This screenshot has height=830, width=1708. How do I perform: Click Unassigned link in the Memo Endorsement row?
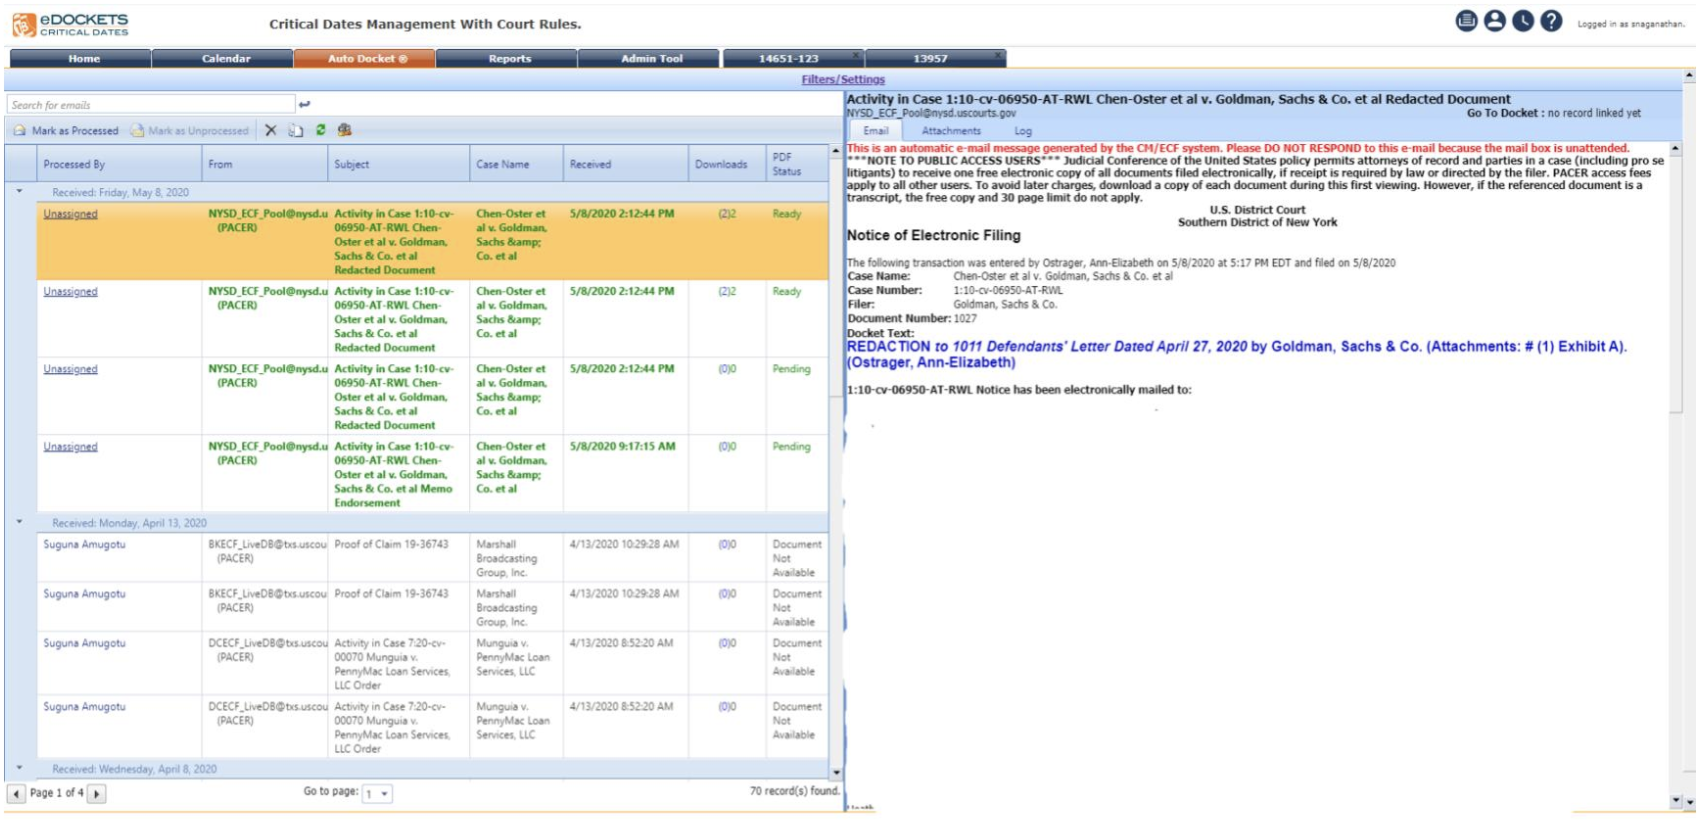pyautogui.click(x=70, y=447)
